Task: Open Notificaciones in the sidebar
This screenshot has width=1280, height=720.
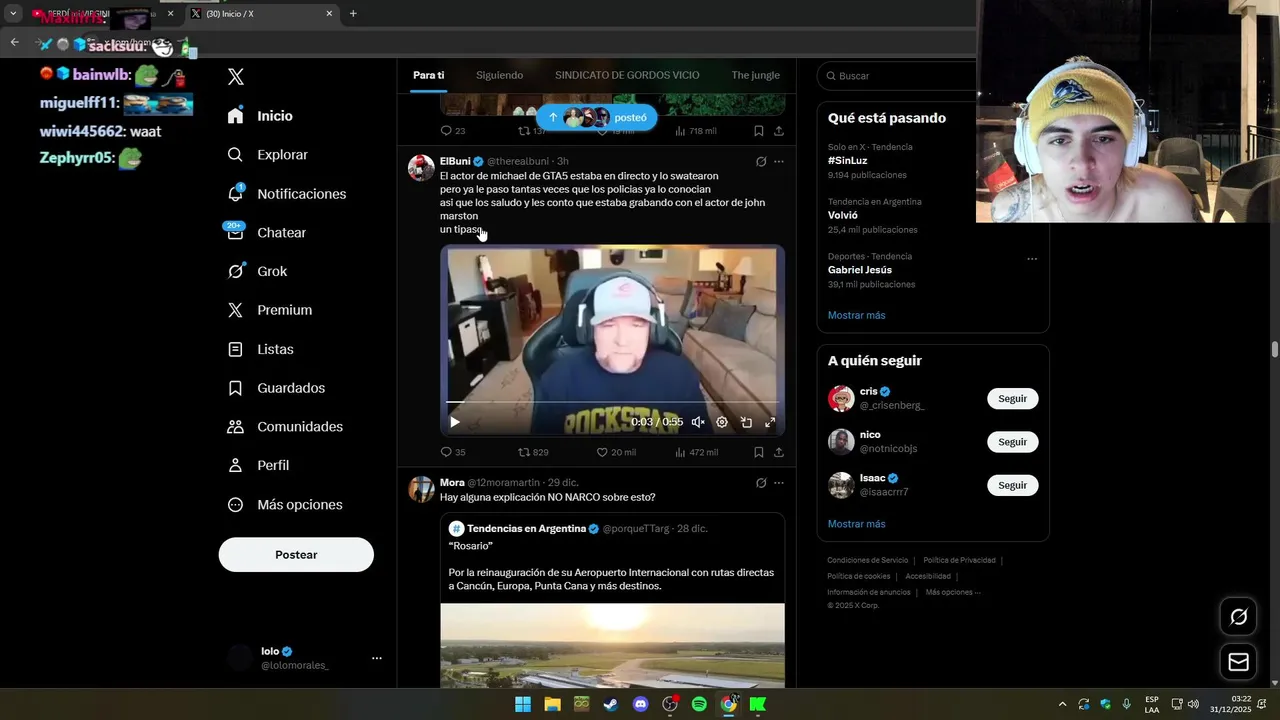Action: coord(286,194)
